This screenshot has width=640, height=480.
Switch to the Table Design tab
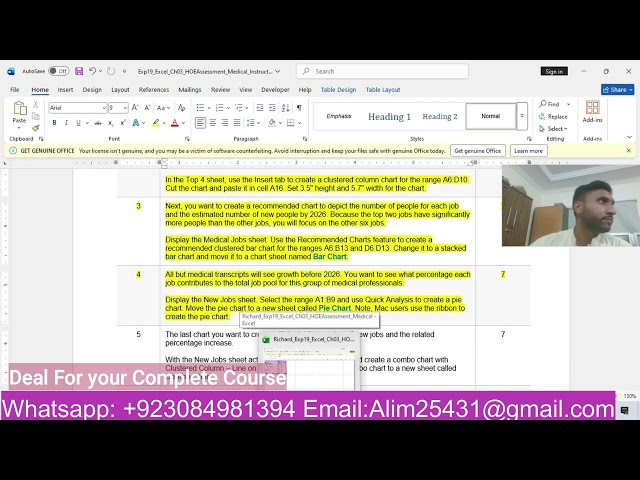(x=338, y=90)
